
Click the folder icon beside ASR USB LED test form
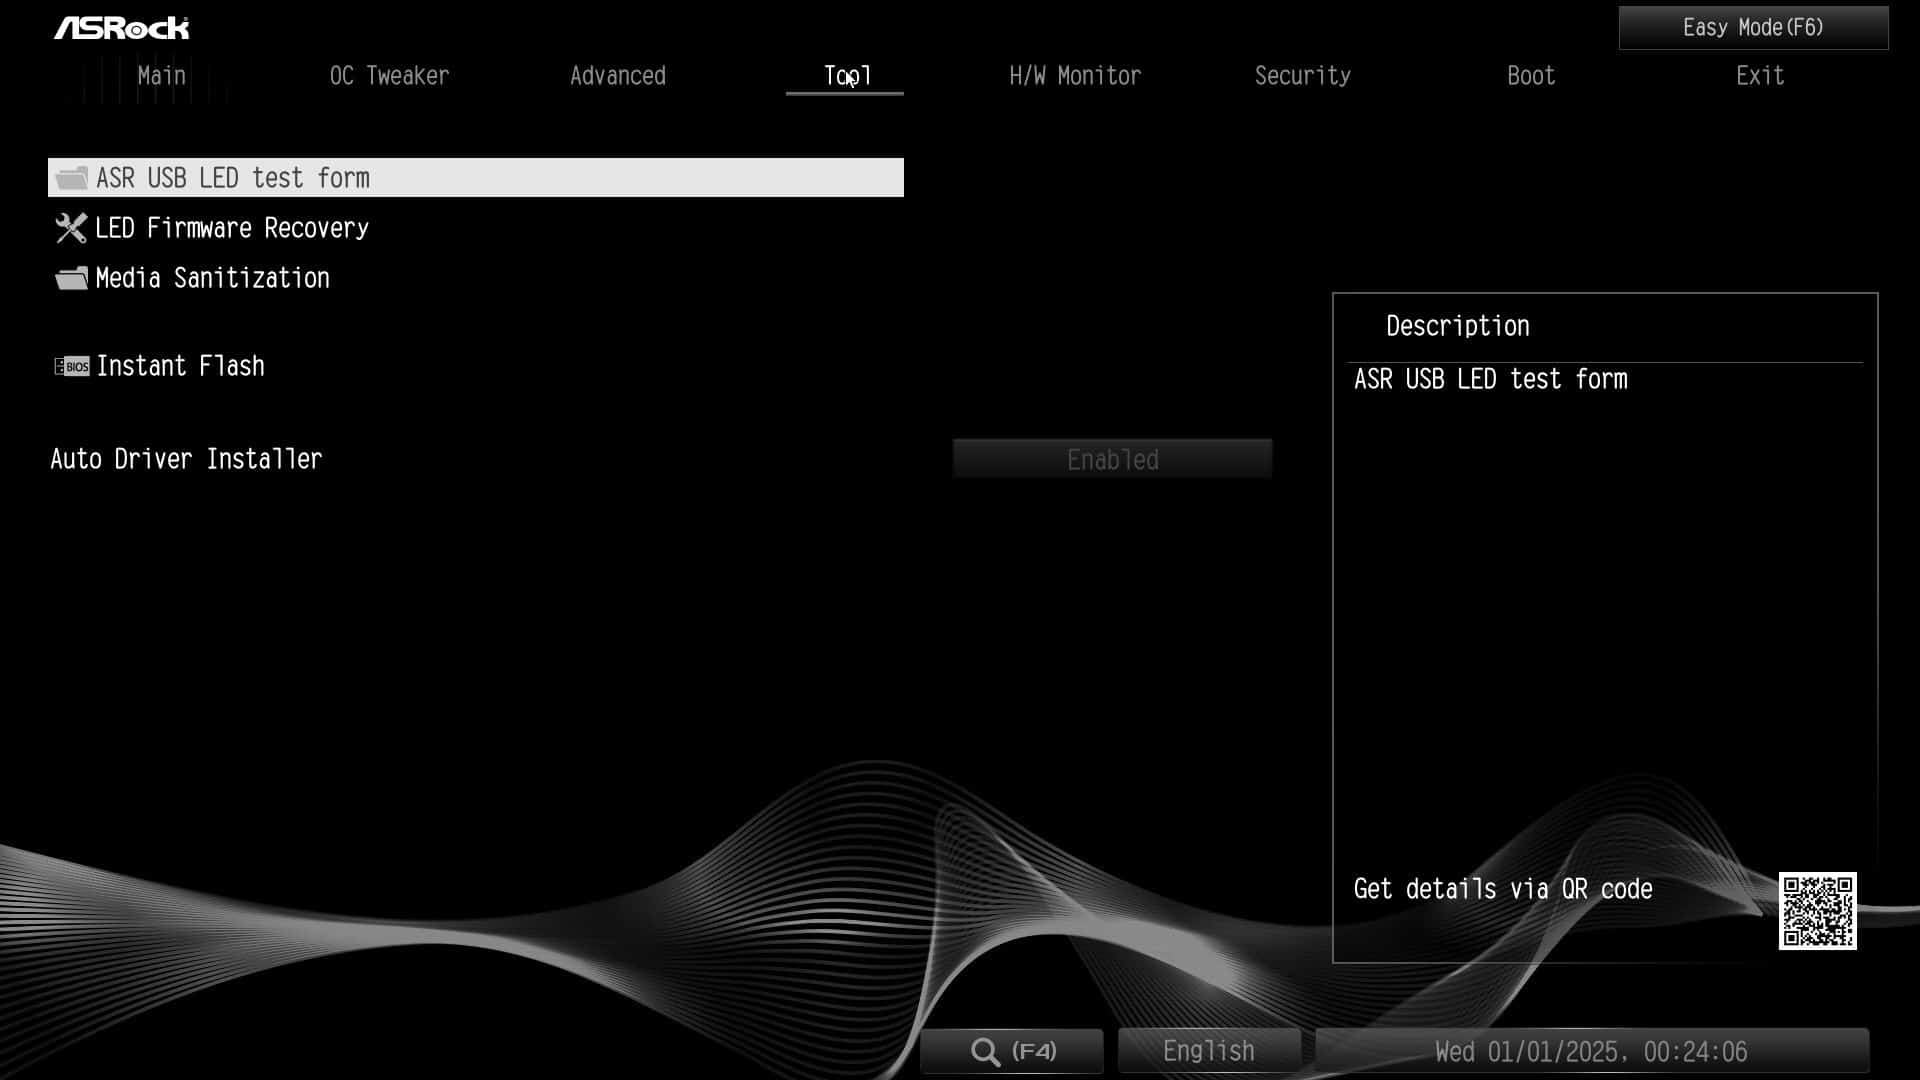[x=71, y=178]
